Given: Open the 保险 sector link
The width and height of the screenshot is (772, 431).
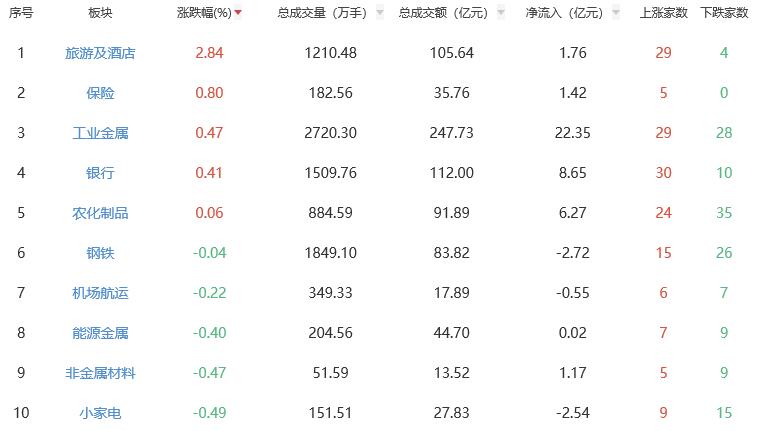Looking at the screenshot, I should click(100, 93).
